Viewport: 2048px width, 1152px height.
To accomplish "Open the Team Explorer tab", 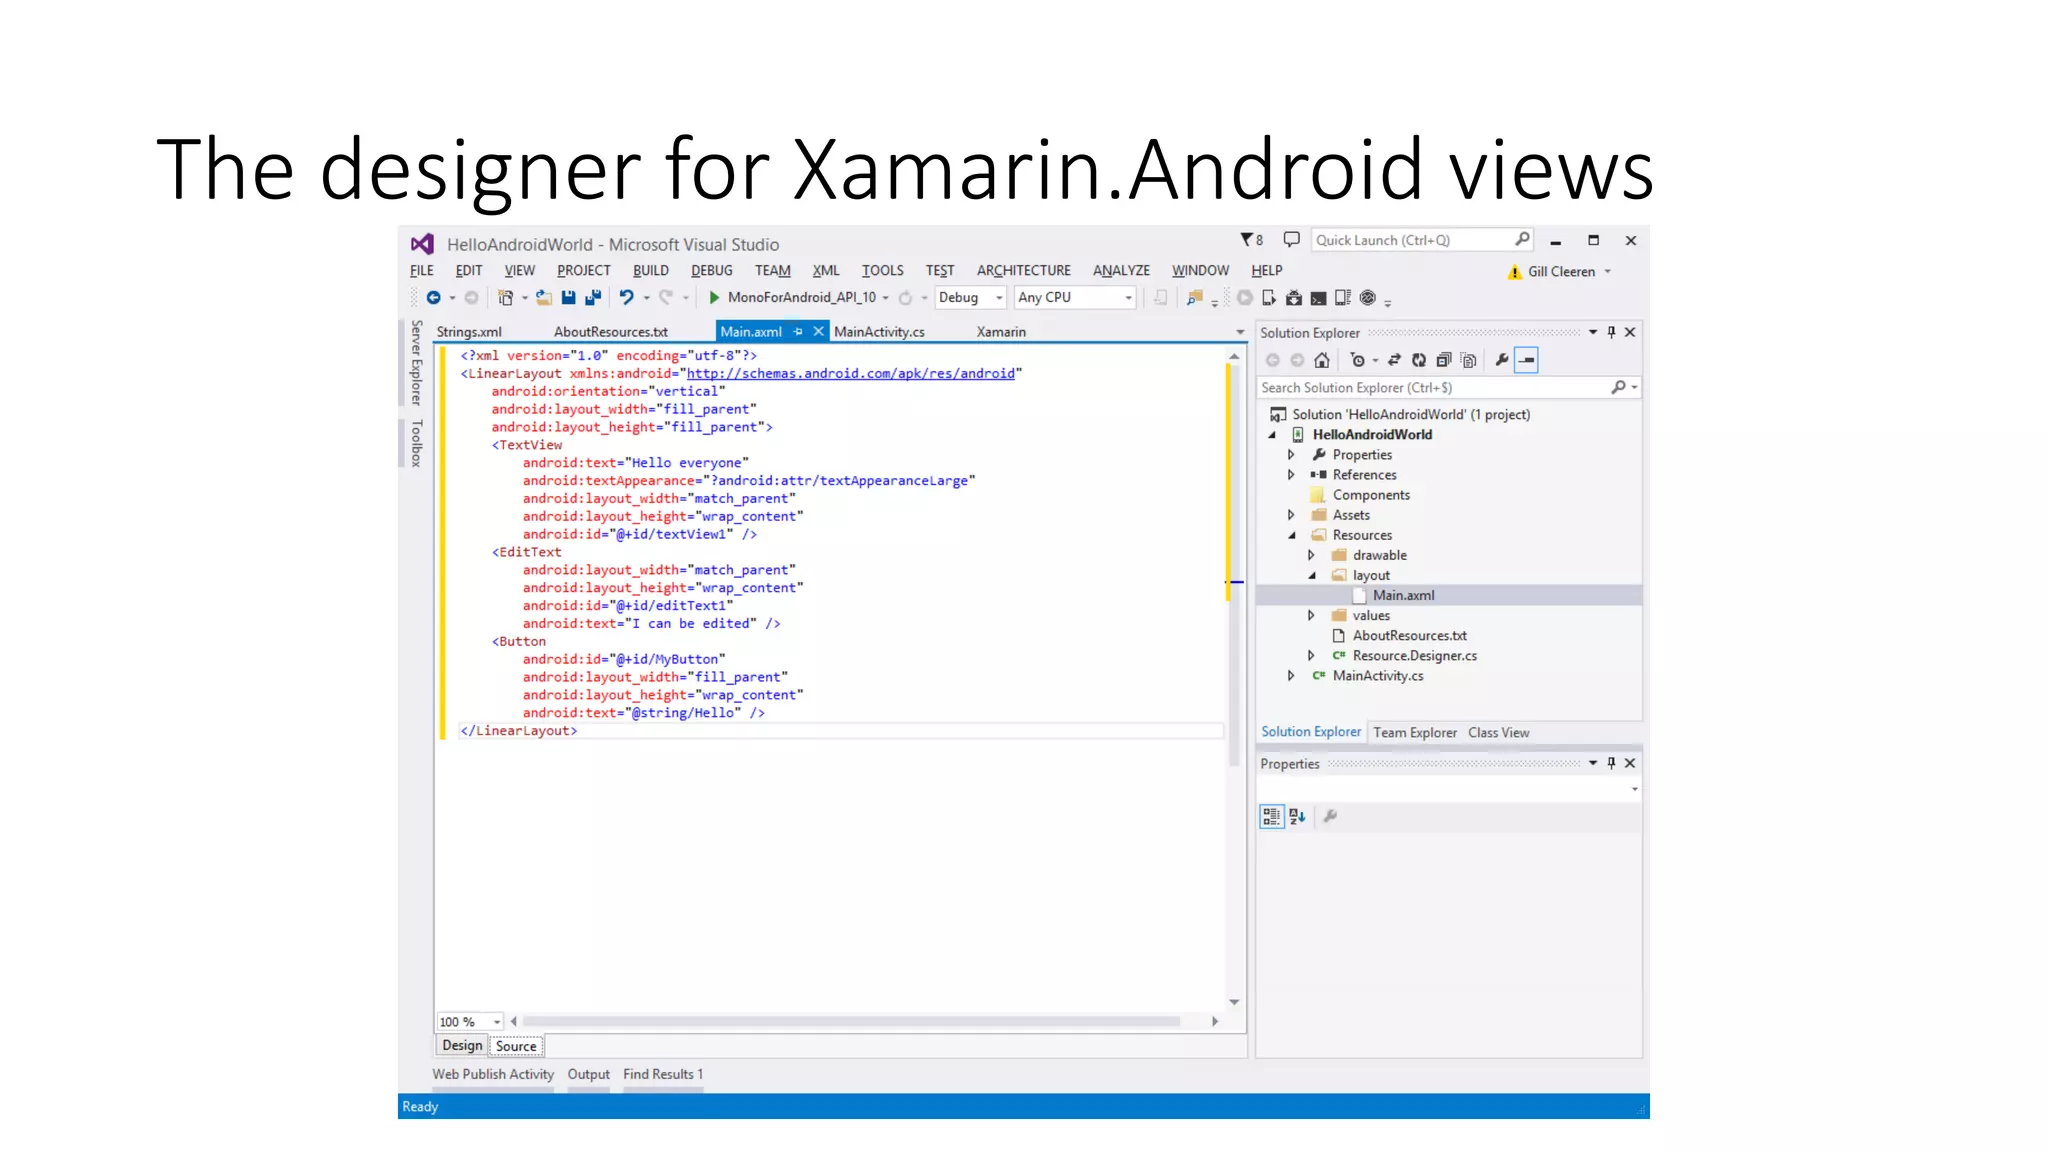I will click(1415, 733).
